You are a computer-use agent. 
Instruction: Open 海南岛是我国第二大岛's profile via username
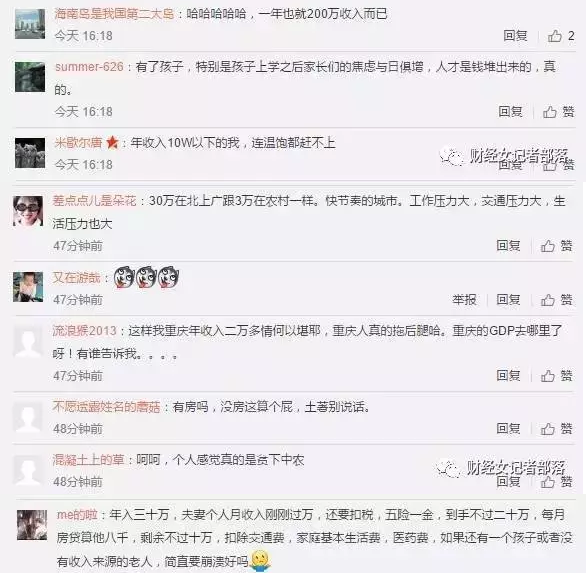[x=114, y=14]
